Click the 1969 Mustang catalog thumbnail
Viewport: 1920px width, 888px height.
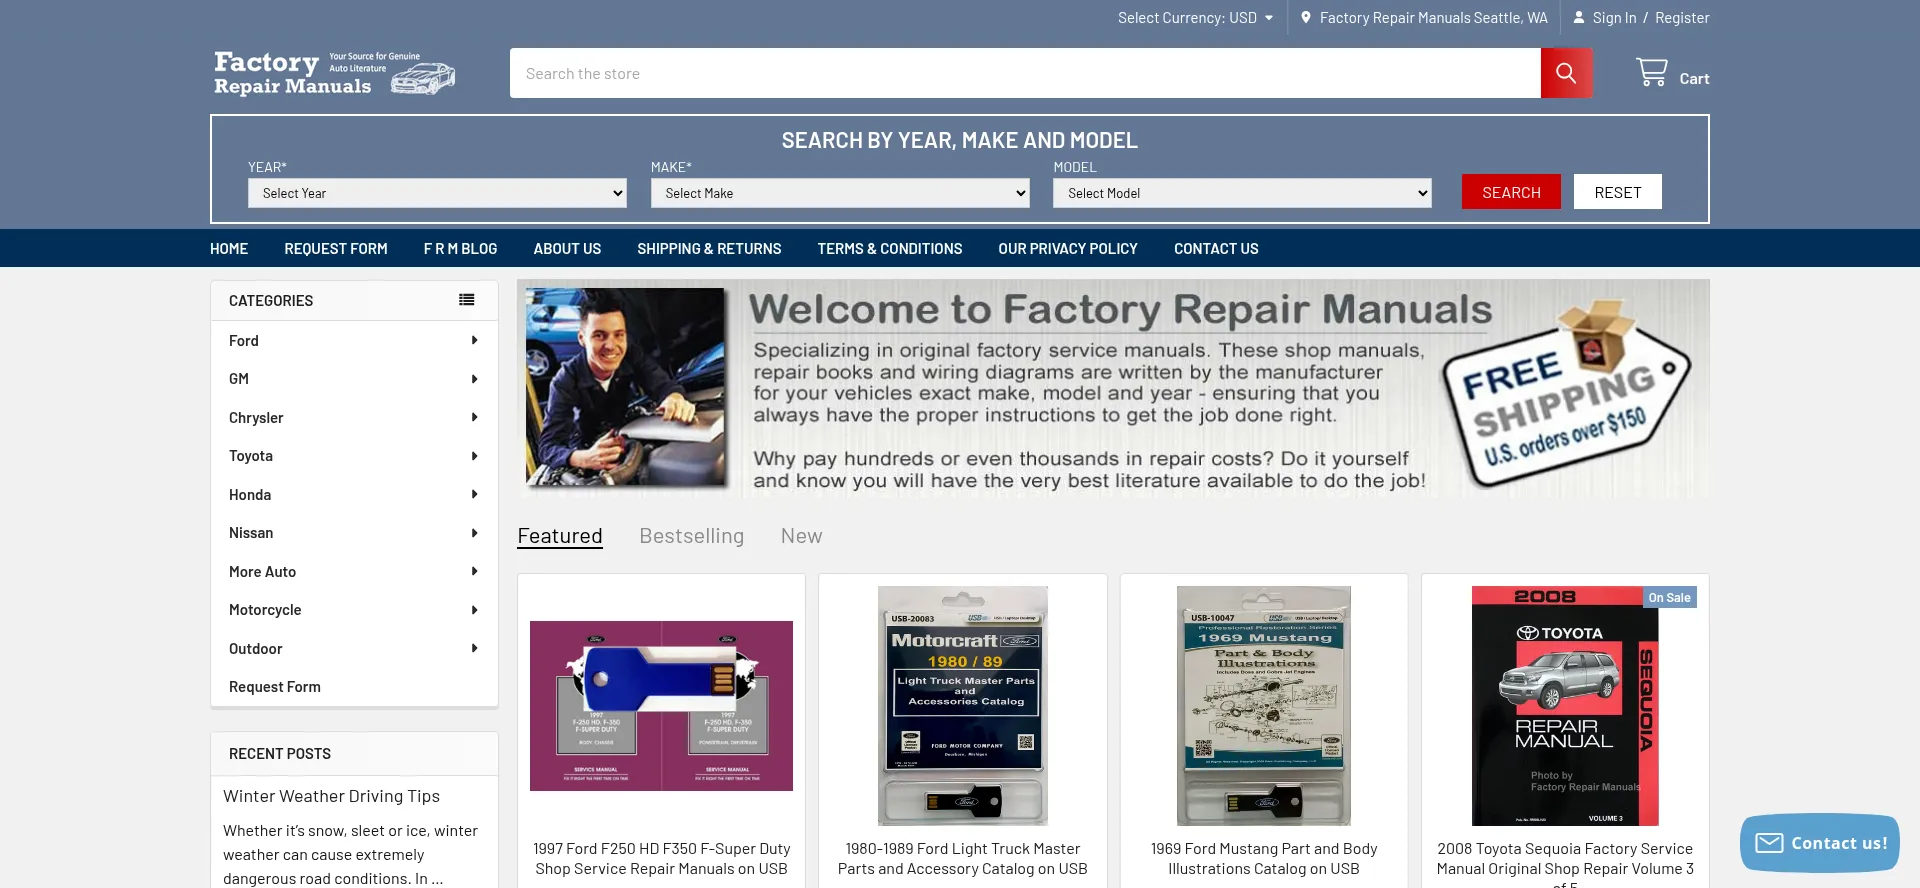pyautogui.click(x=1264, y=706)
